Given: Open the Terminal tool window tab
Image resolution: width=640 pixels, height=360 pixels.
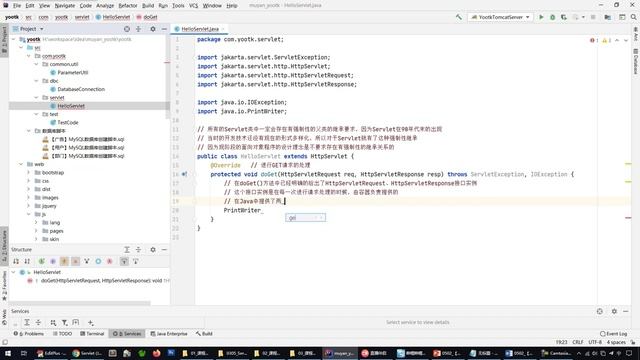Looking at the screenshot, I should tap(92, 333).
